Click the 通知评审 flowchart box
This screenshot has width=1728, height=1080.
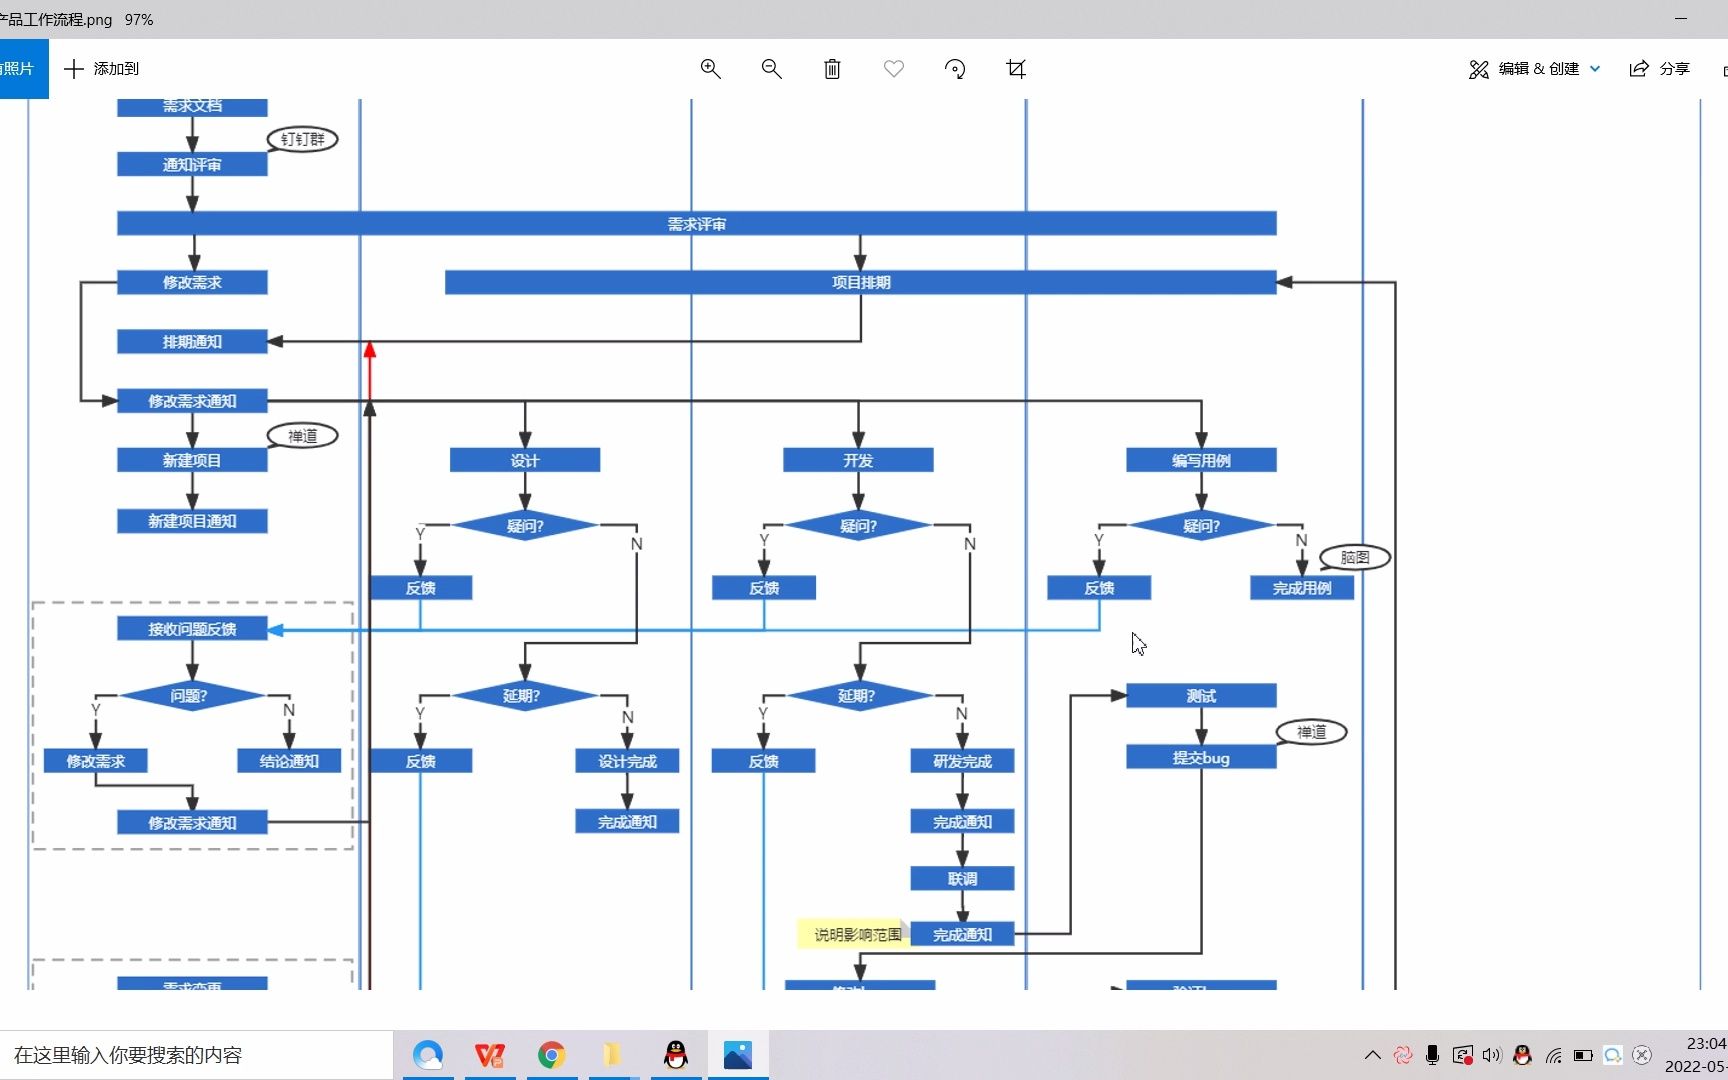click(x=192, y=164)
